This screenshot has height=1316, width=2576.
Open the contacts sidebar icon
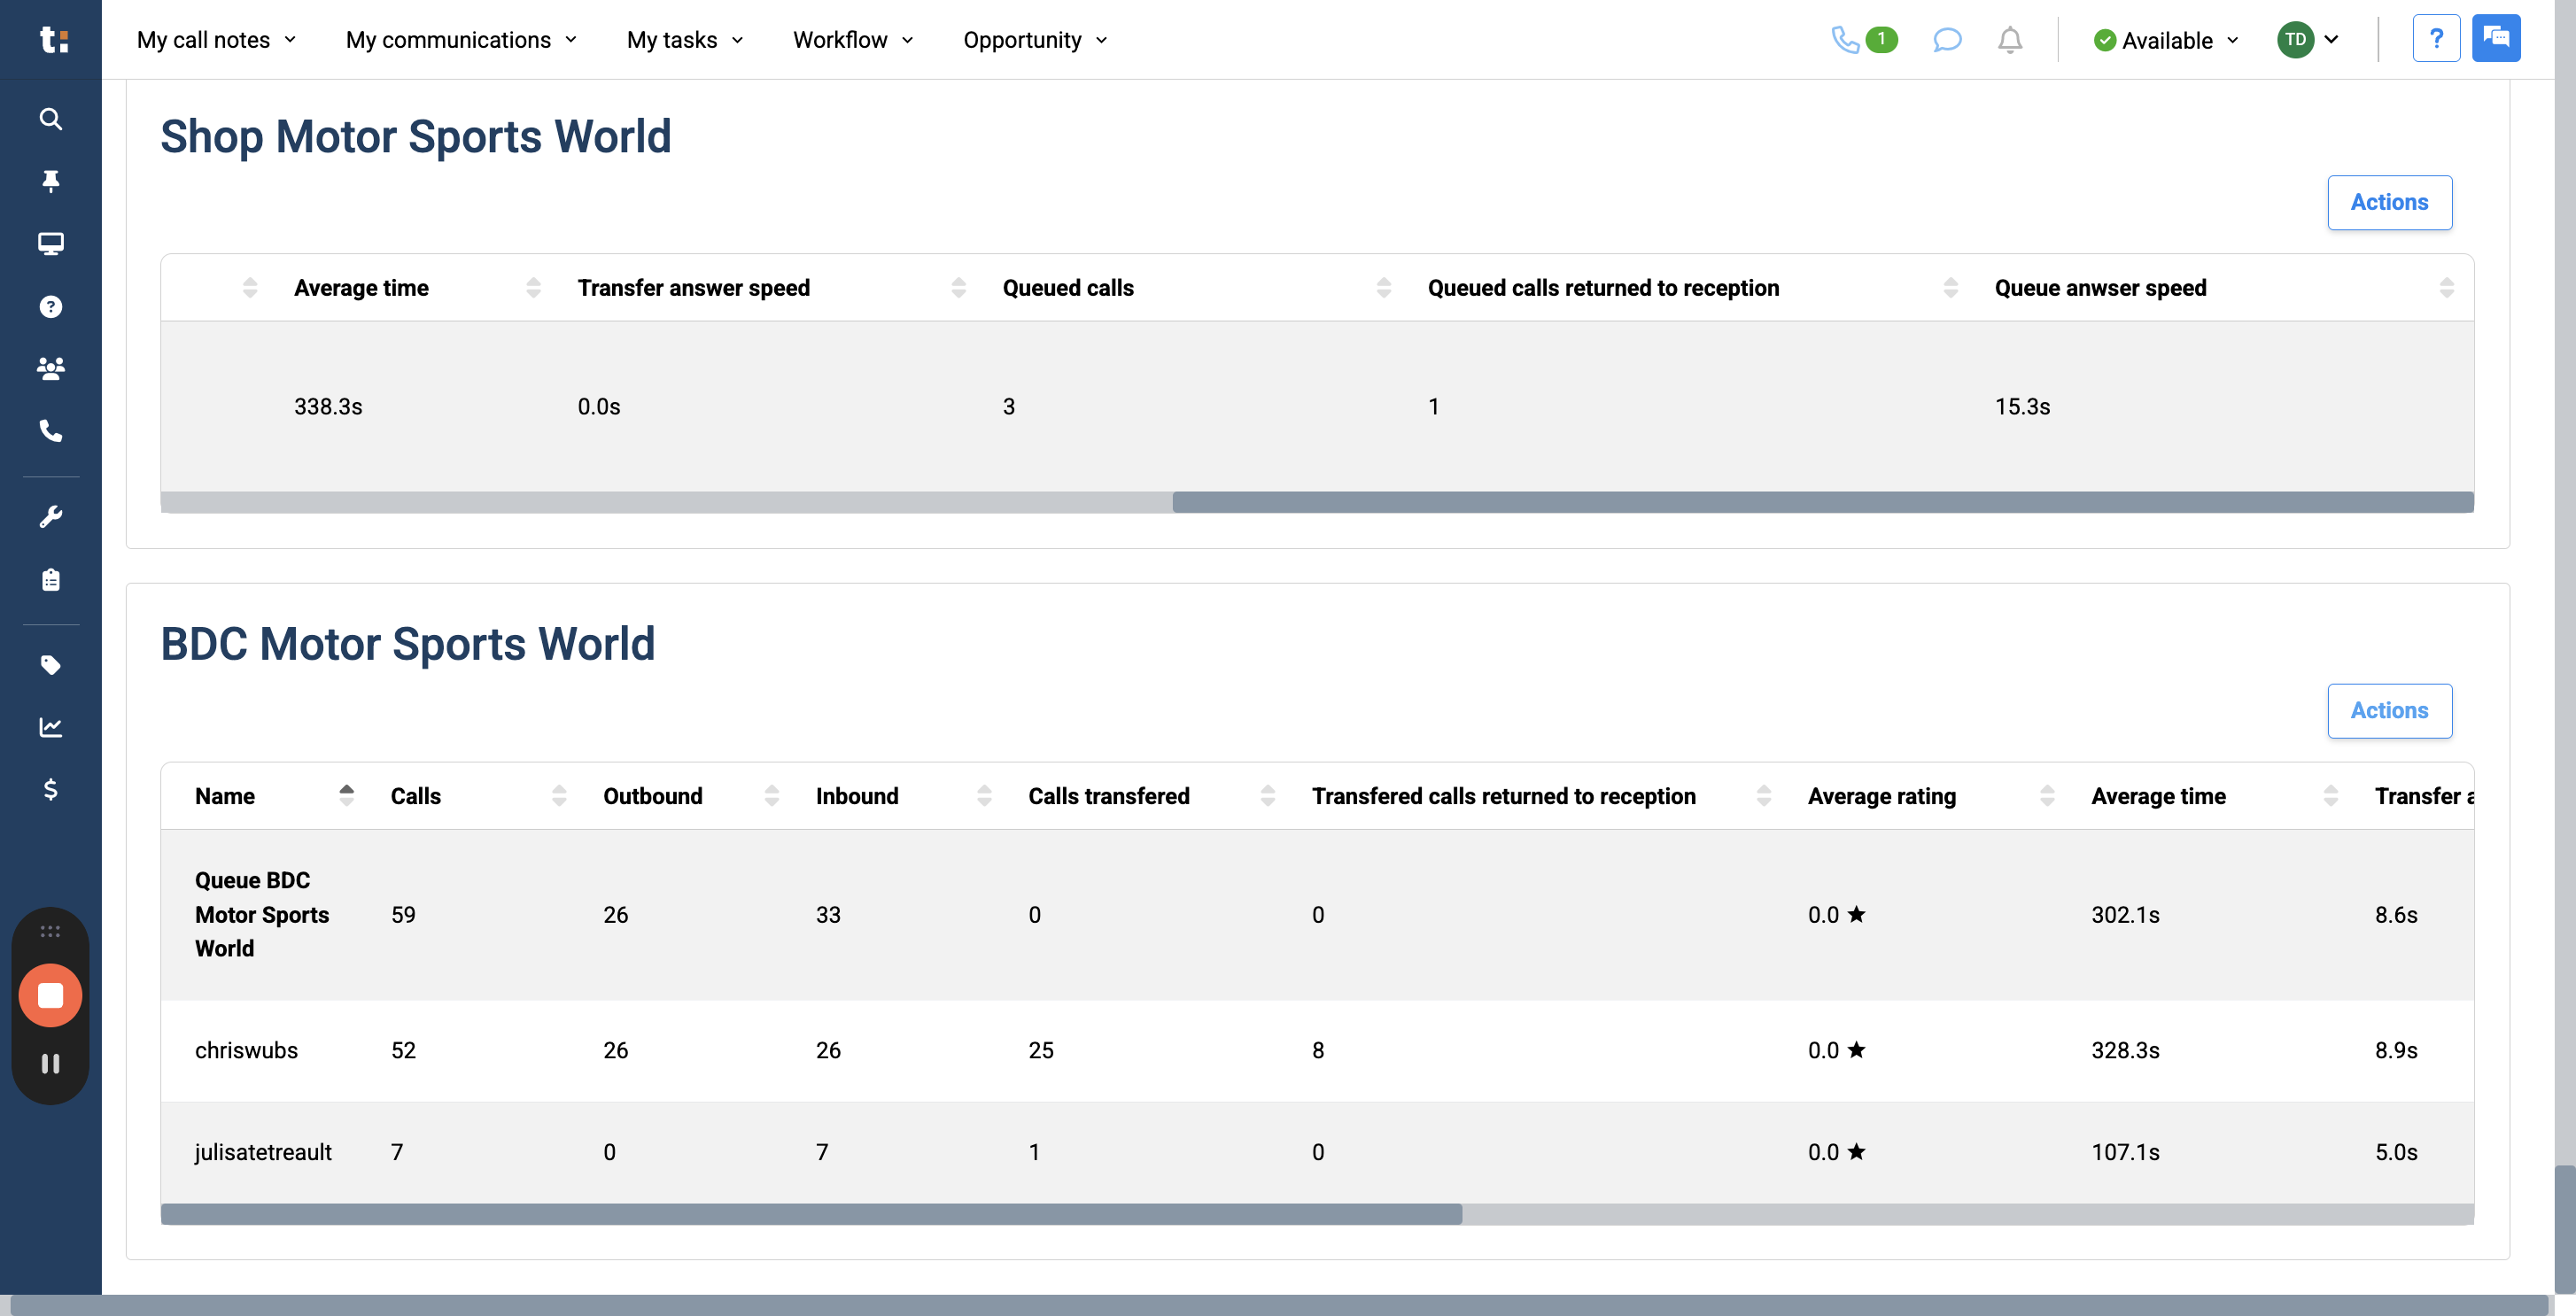pos(50,368)
